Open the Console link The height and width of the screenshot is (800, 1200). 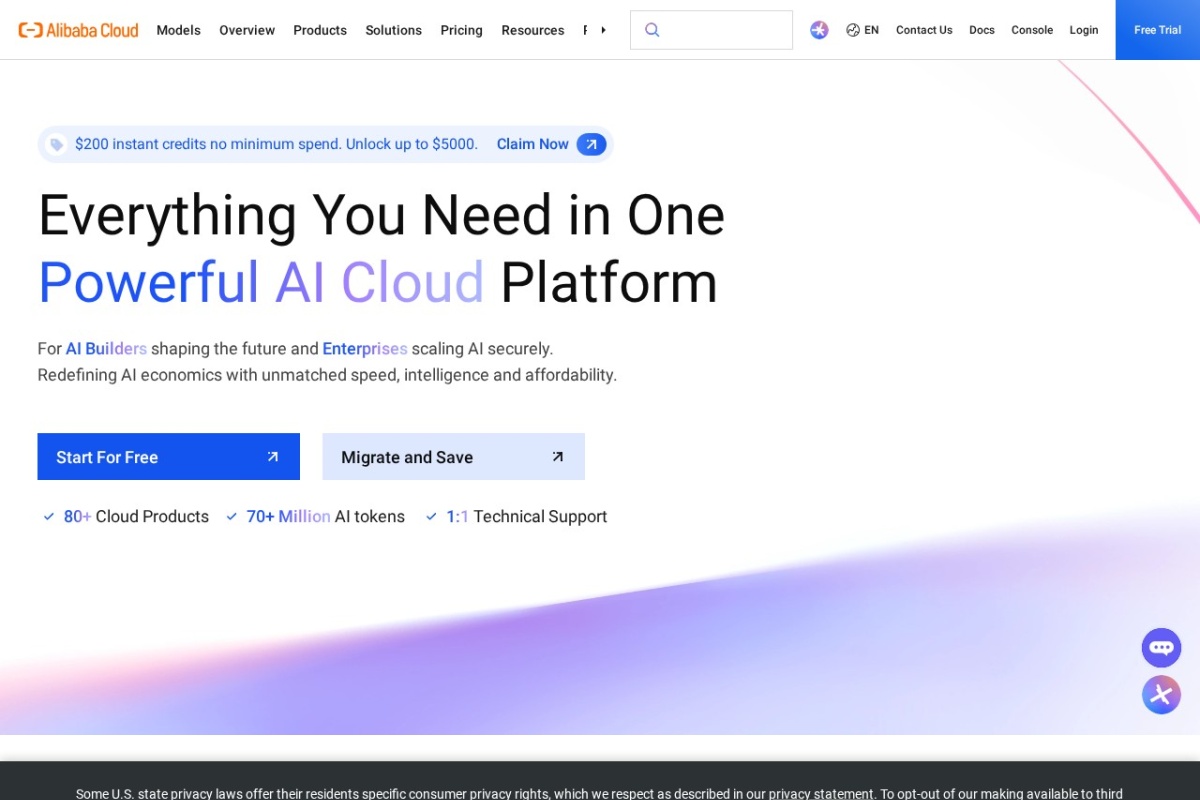[x=1032, y=30]
